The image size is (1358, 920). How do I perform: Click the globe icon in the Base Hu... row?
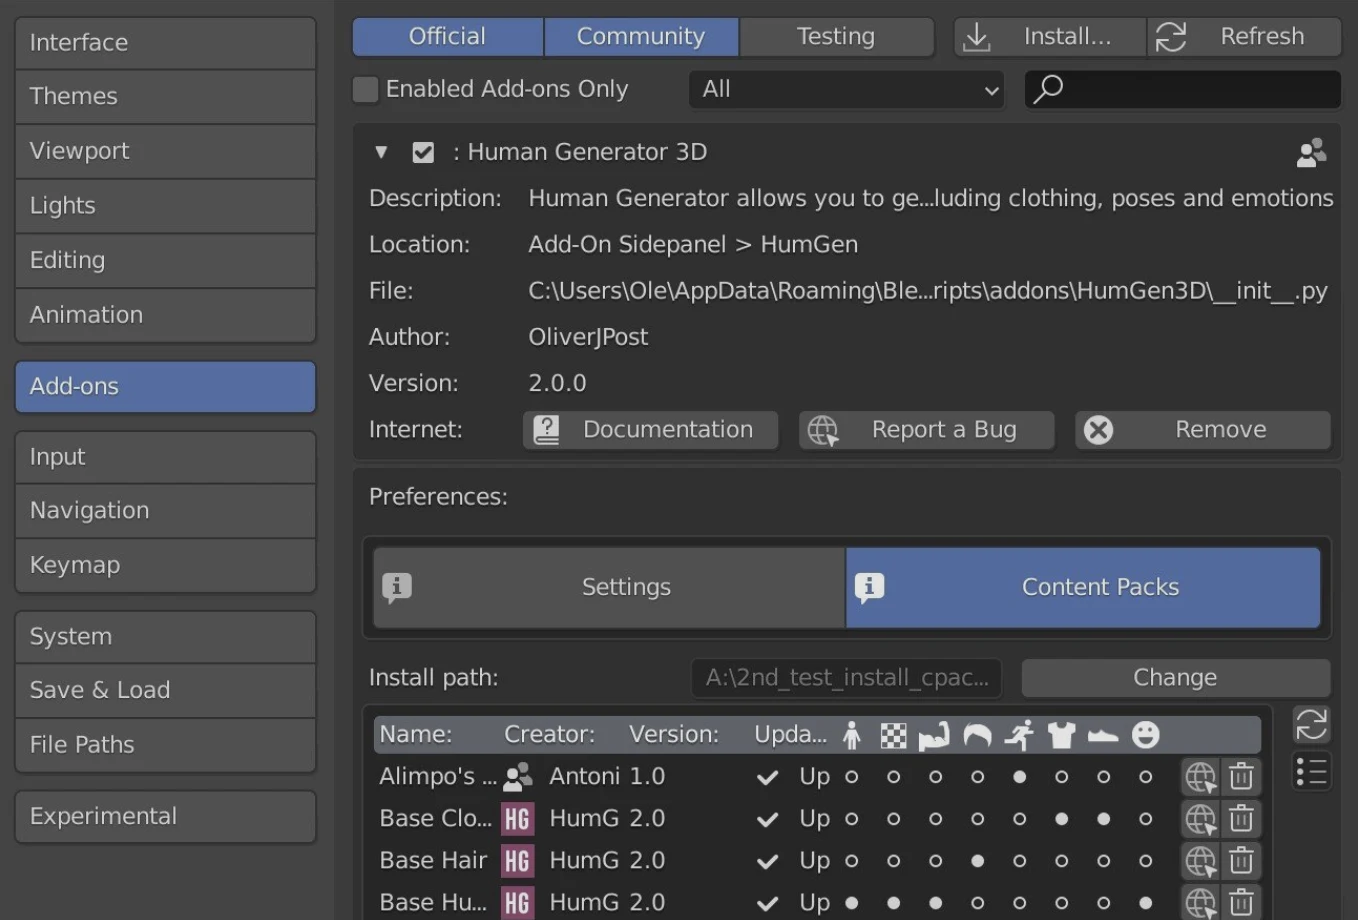coord(1200,903)
